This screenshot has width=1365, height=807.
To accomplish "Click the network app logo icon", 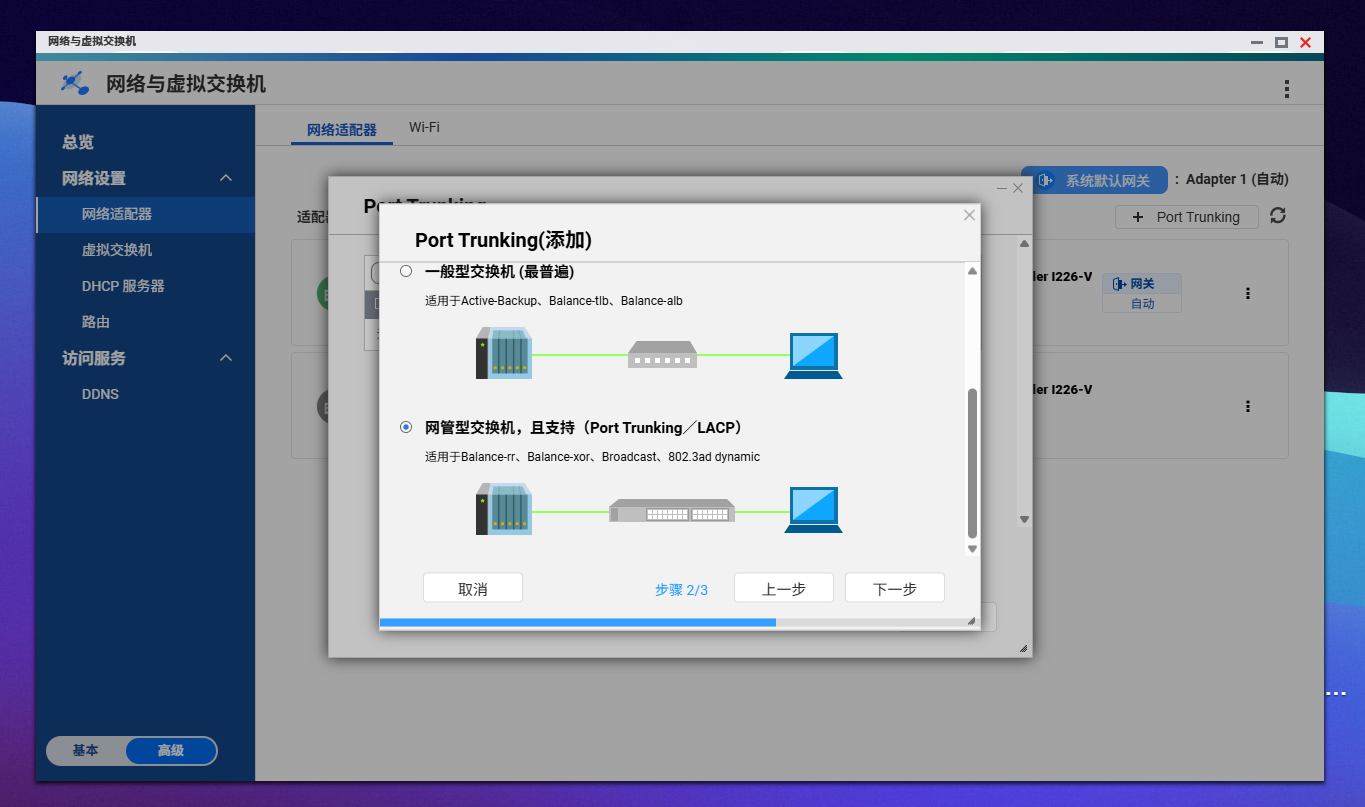I will [x=75, y=84].
